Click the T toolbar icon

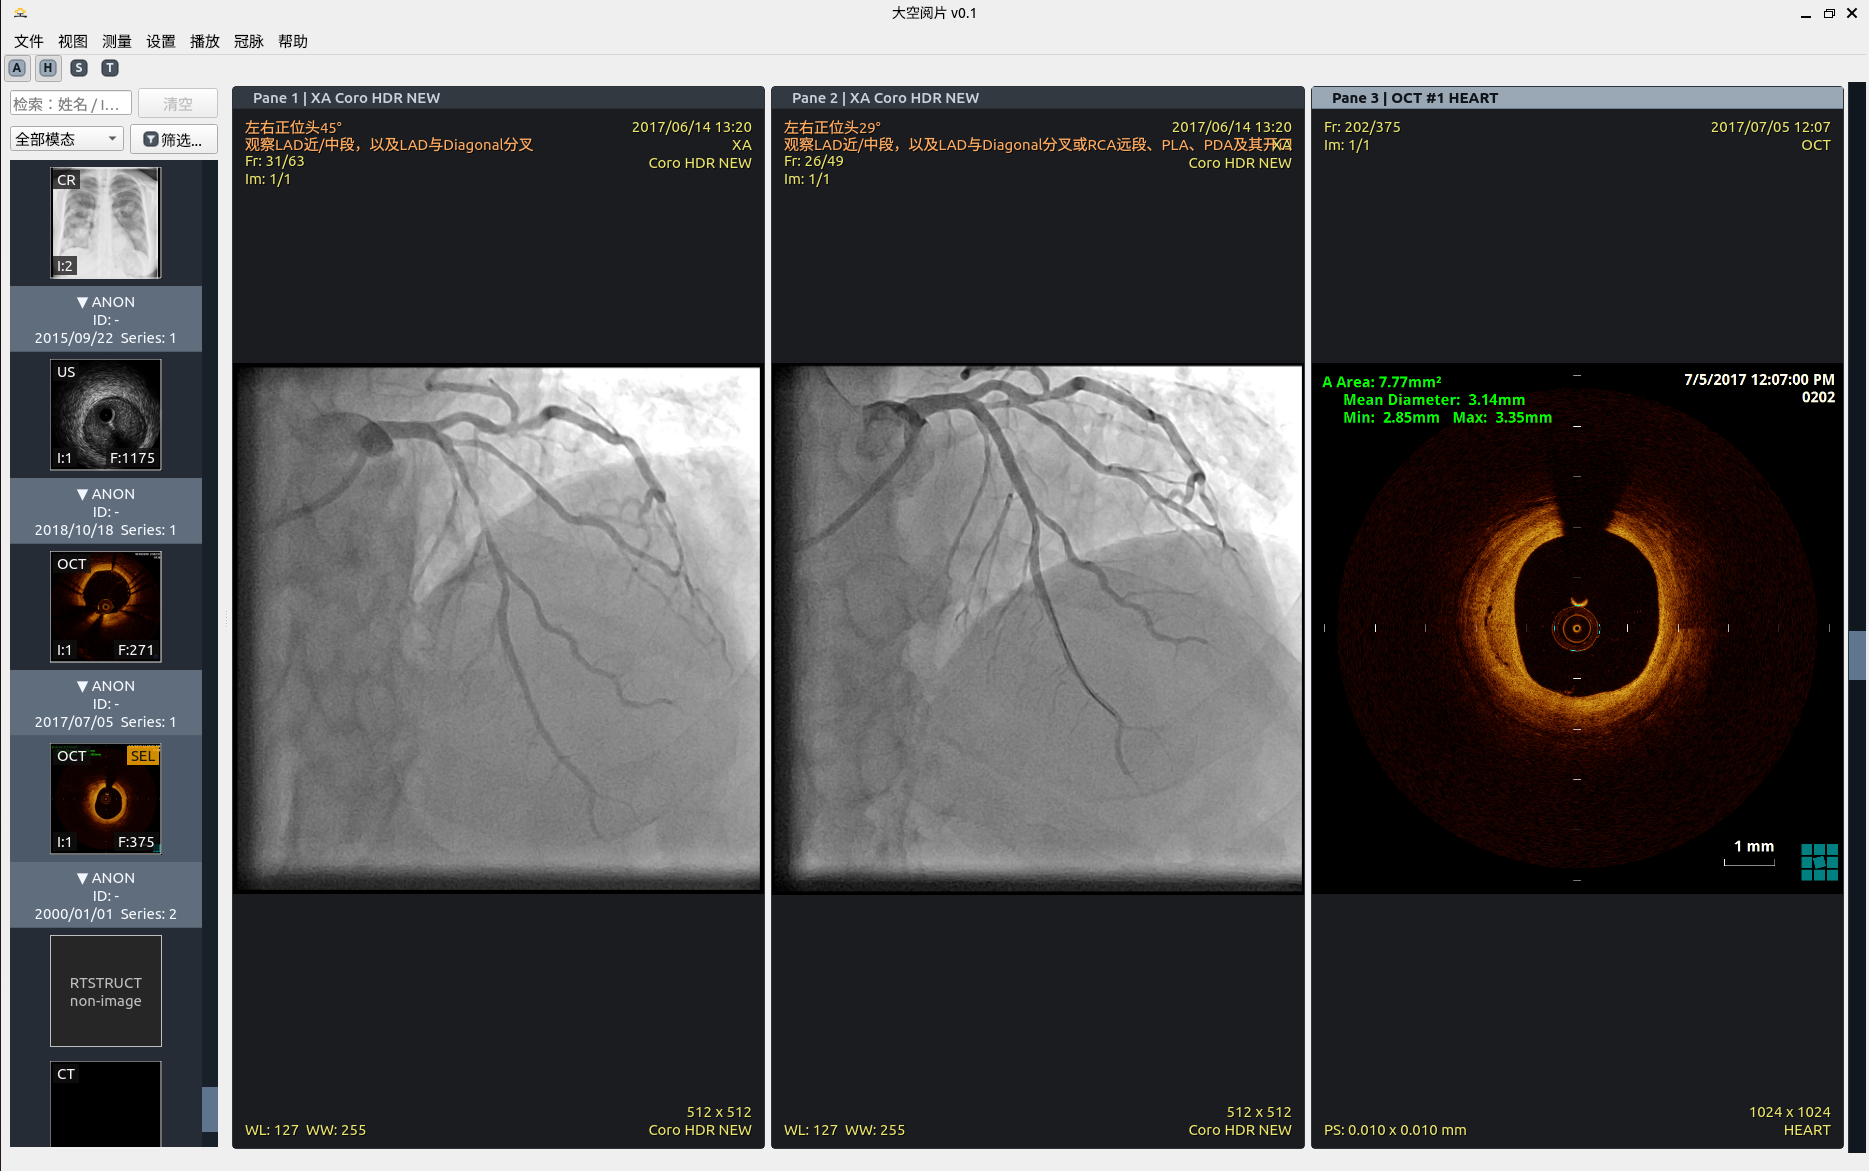[x=110, y=68]
